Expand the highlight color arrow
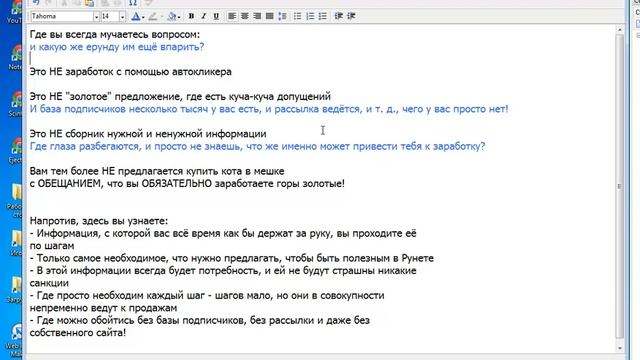Screen dimensions: 640x360 (x=161, y=17)
